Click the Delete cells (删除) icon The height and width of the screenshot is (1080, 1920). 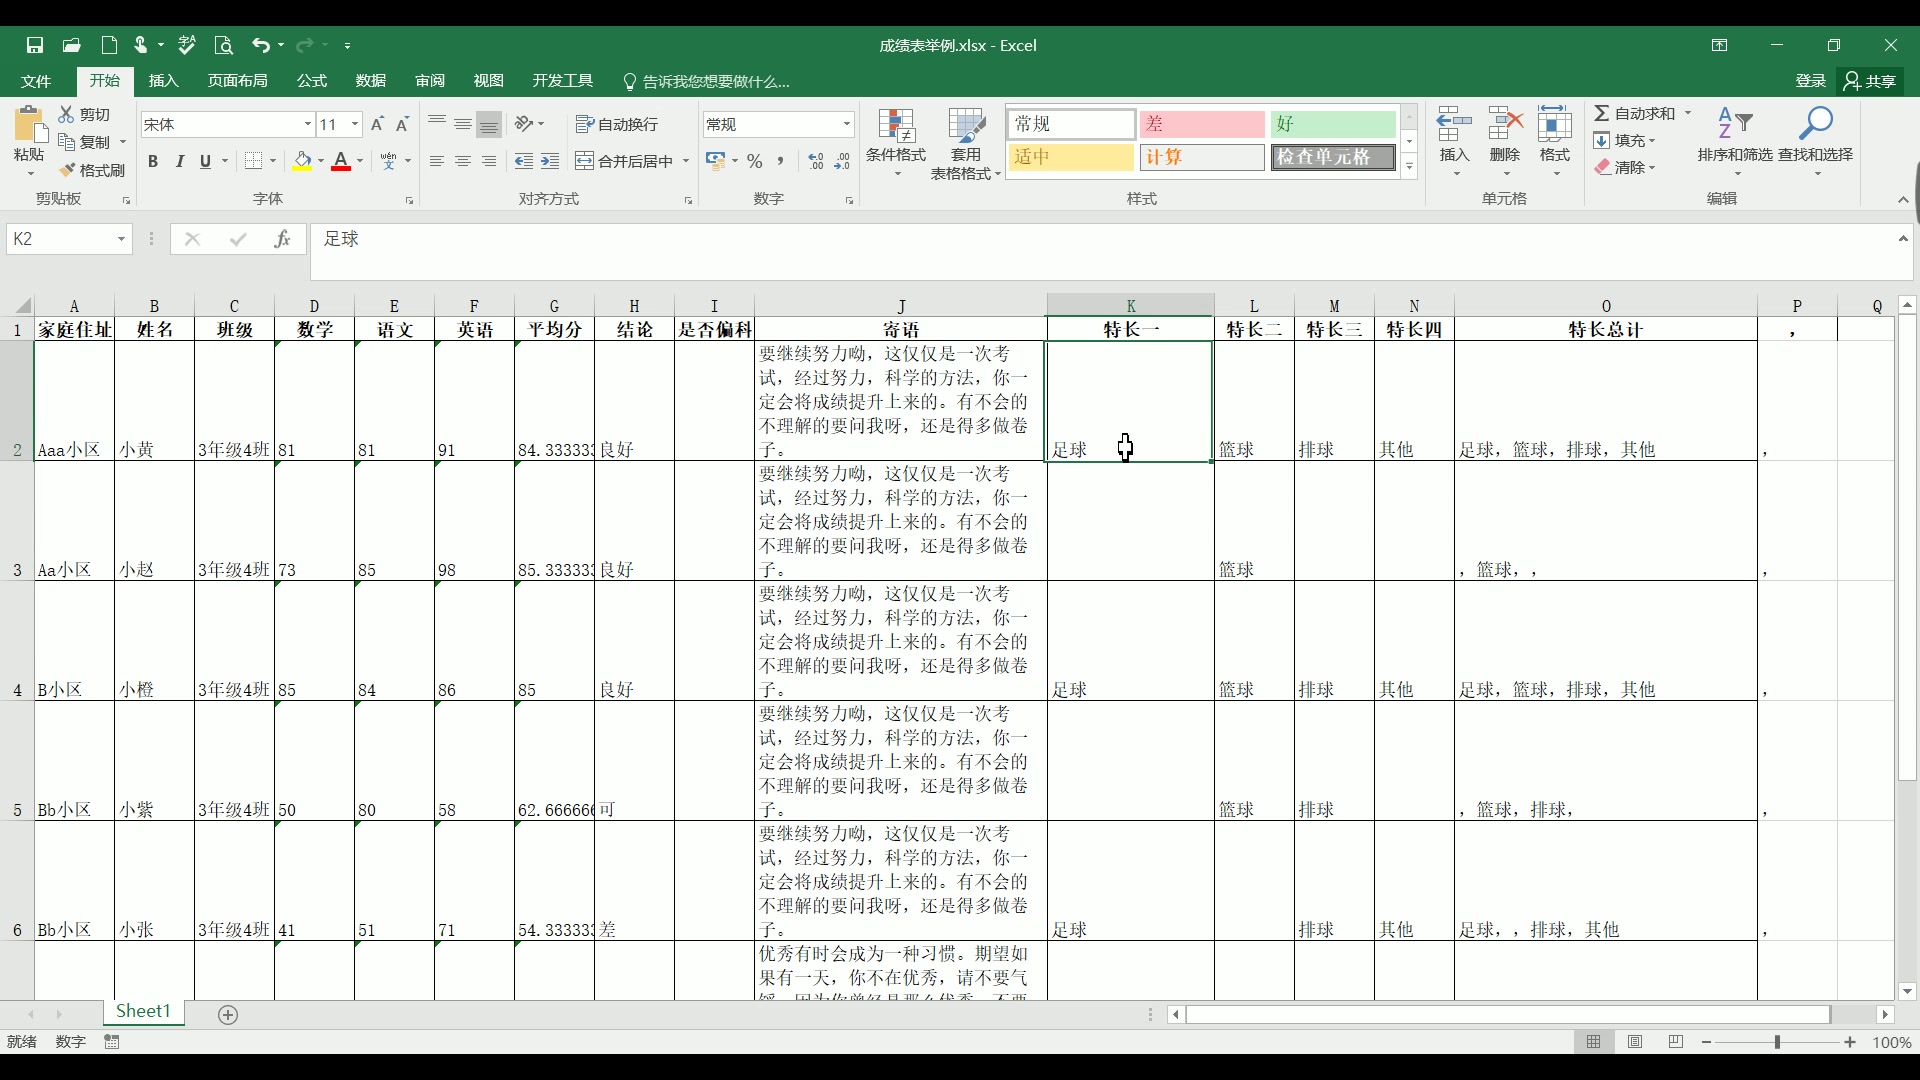[1505, 124]
